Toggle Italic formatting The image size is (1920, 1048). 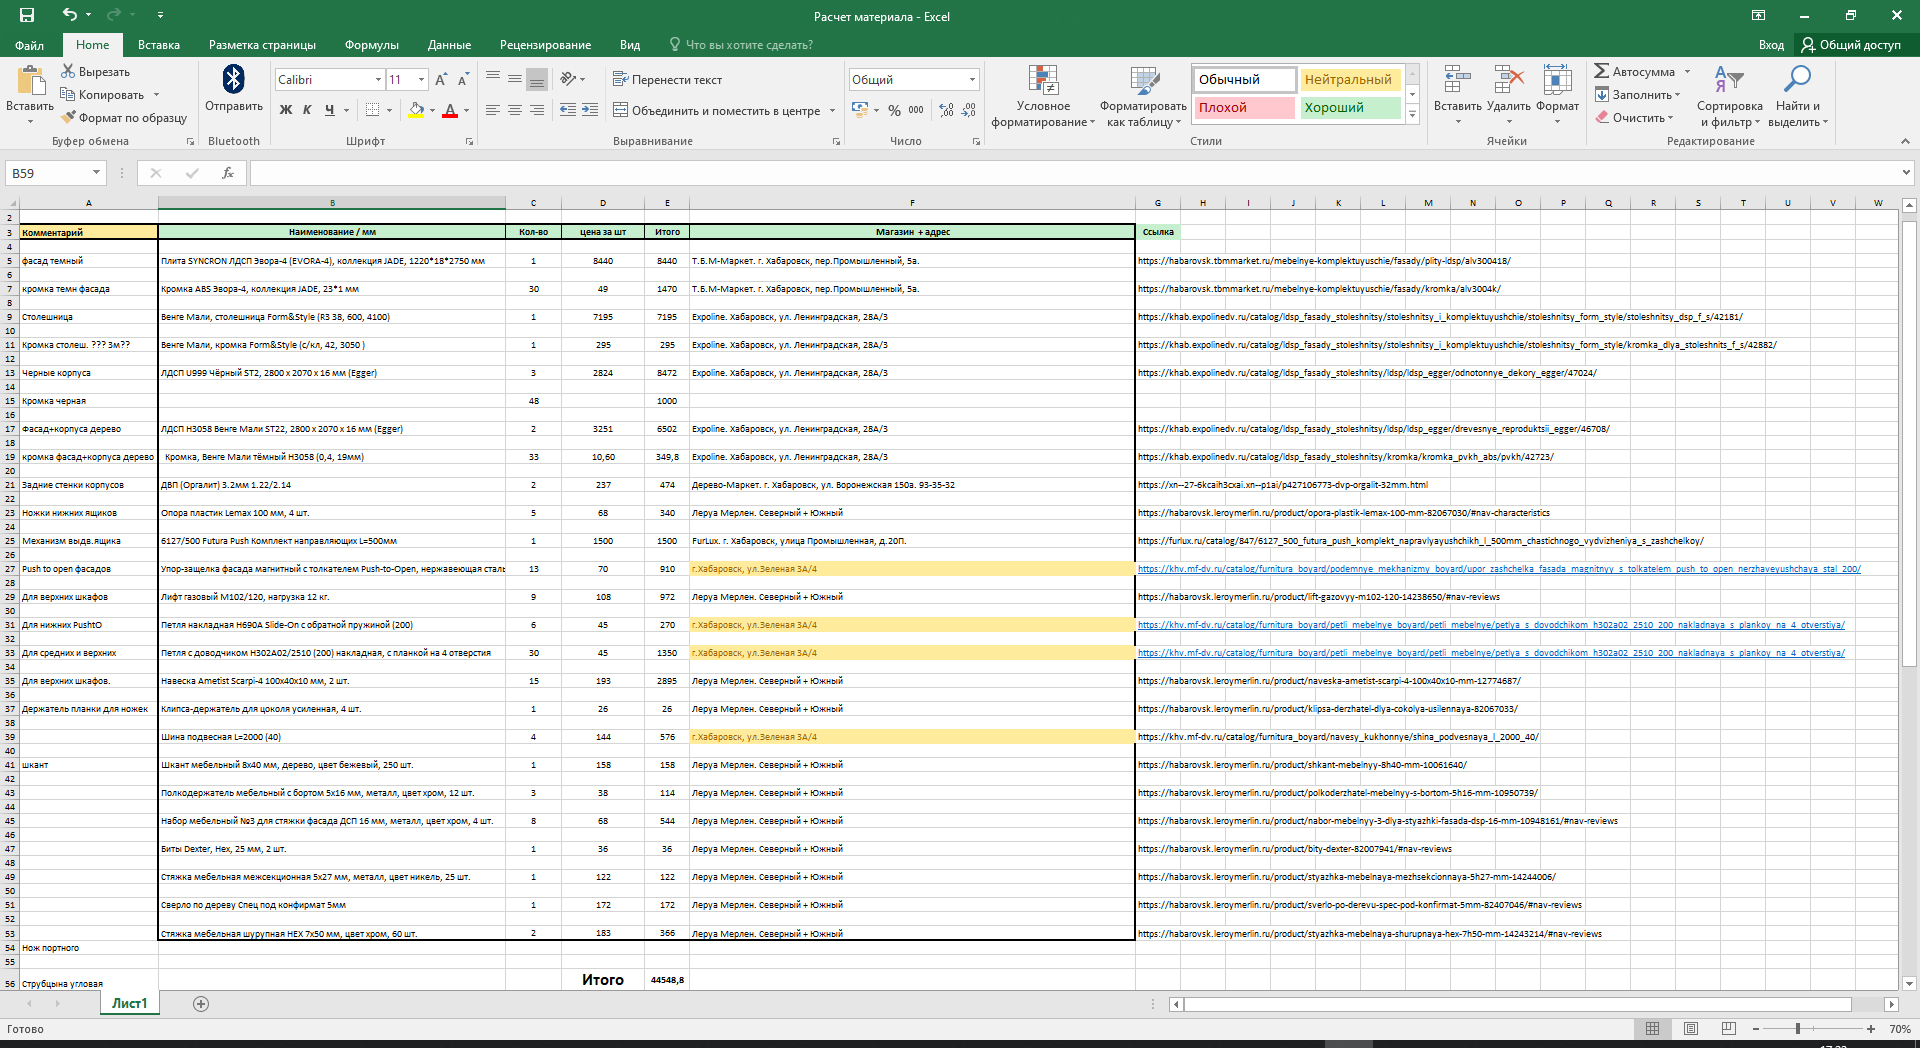click(307, 110)
